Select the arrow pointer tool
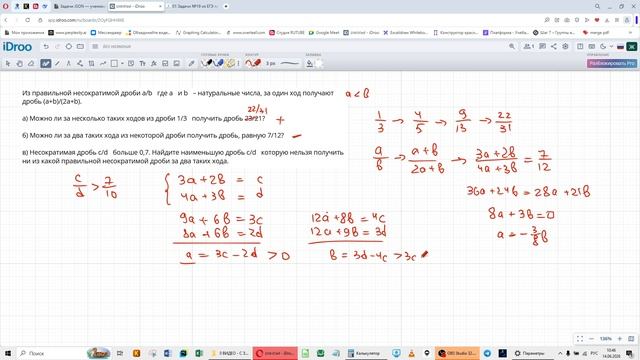The width and height of the screenshot is (640, 360). 8,63
